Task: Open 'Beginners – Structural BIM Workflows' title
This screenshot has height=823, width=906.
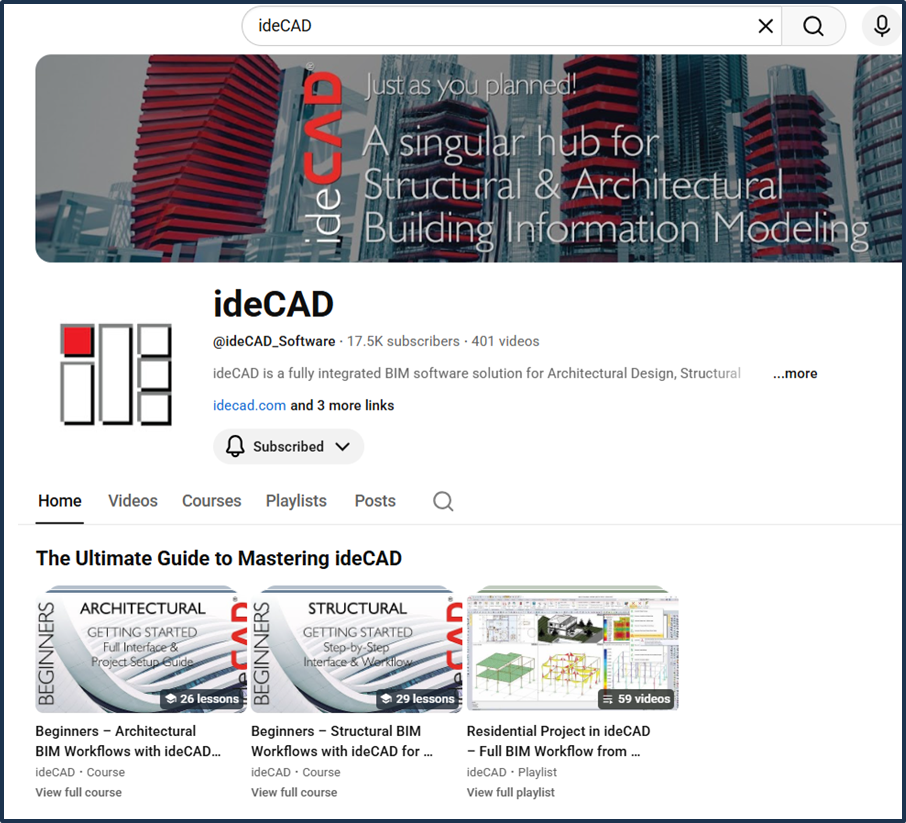Action: (x=342, y=741)
